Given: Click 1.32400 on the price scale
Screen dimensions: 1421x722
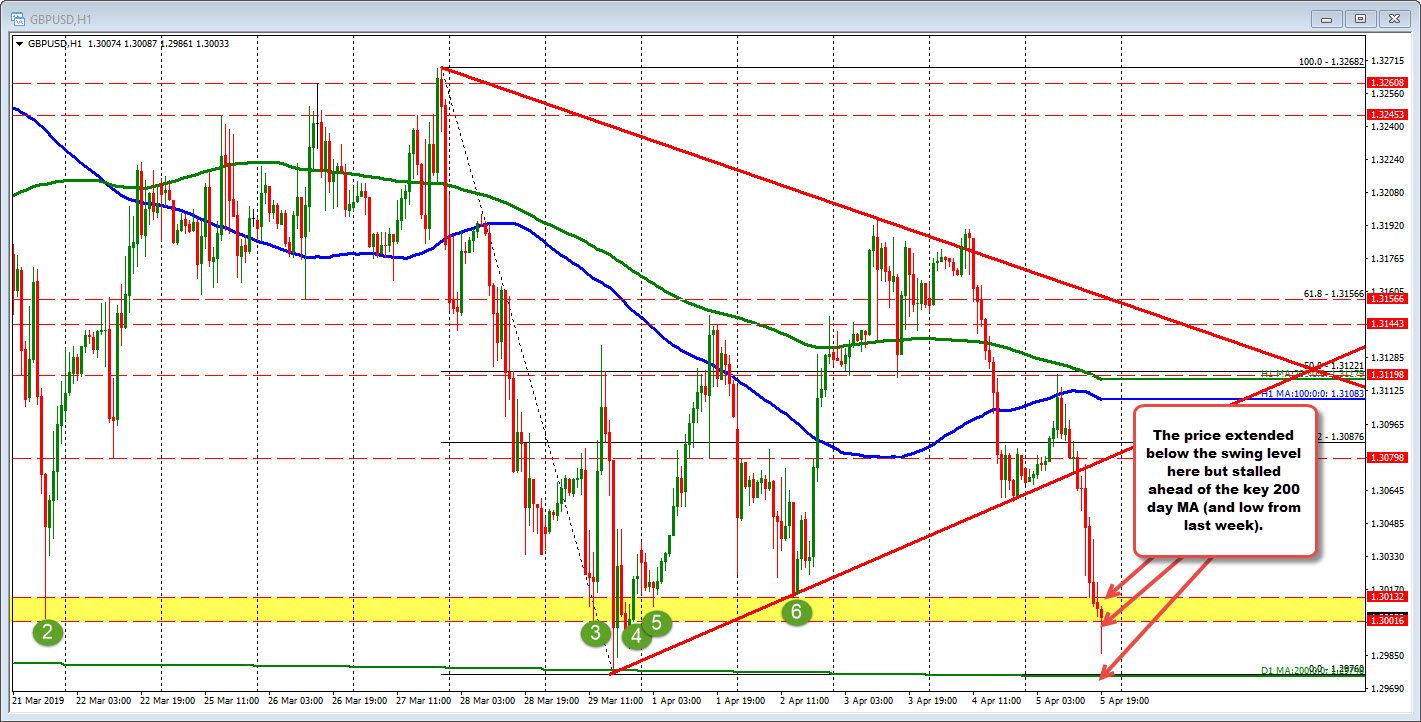Looking at the screenshot, I should pos(1388,126).
